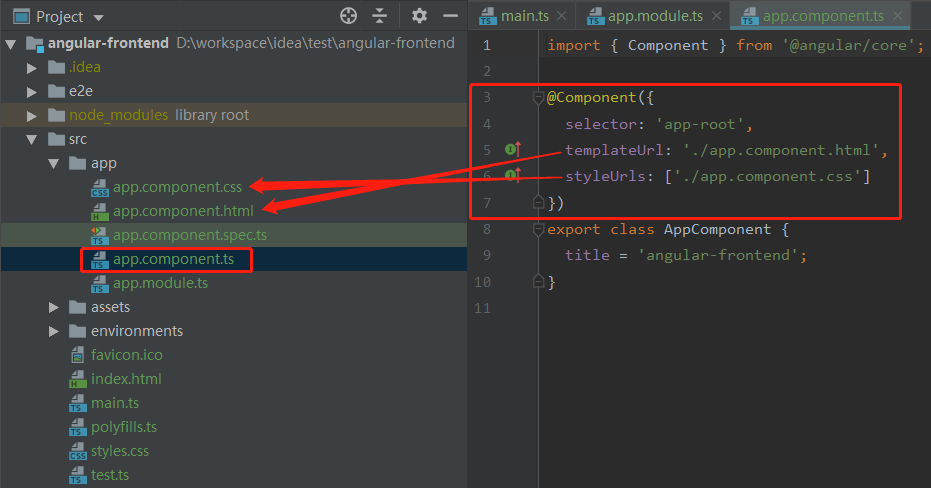Viewport: 931px width, 488px height.
Task: Select app.component.ts in the project tree
Action: point(173,259)
